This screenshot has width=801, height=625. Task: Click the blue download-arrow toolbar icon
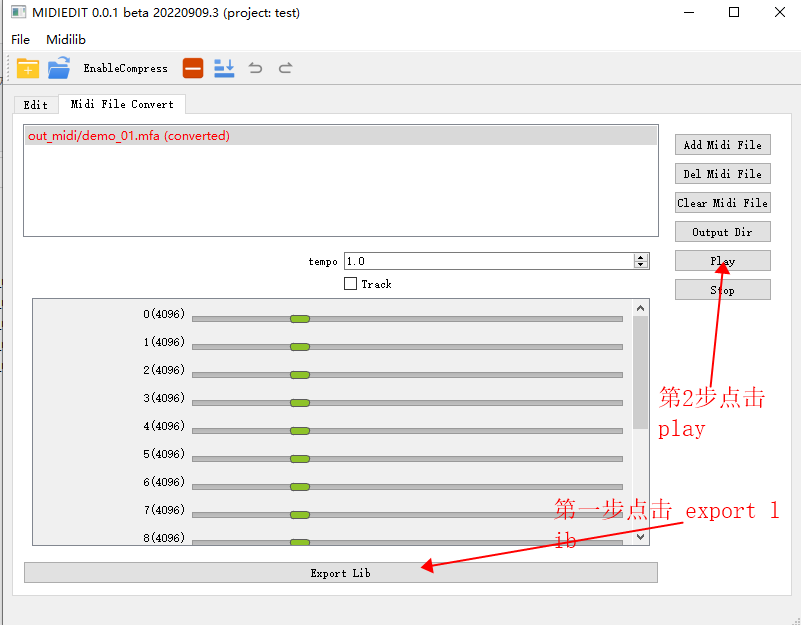pyautogui.click(x=224, y=68)
